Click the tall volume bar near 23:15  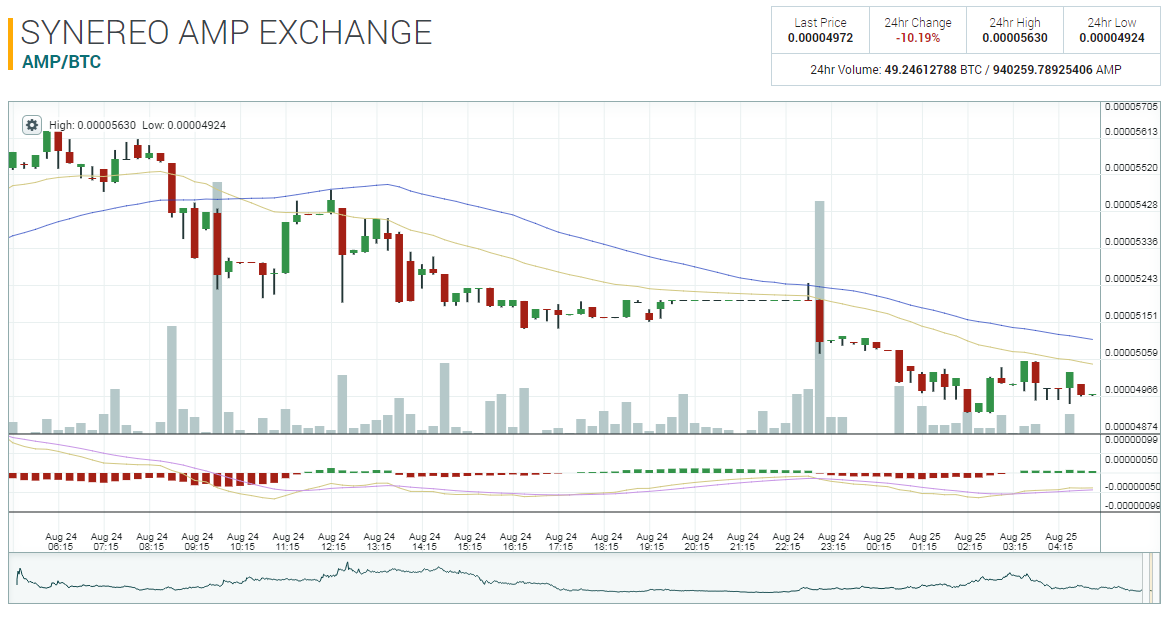point(820,317)
